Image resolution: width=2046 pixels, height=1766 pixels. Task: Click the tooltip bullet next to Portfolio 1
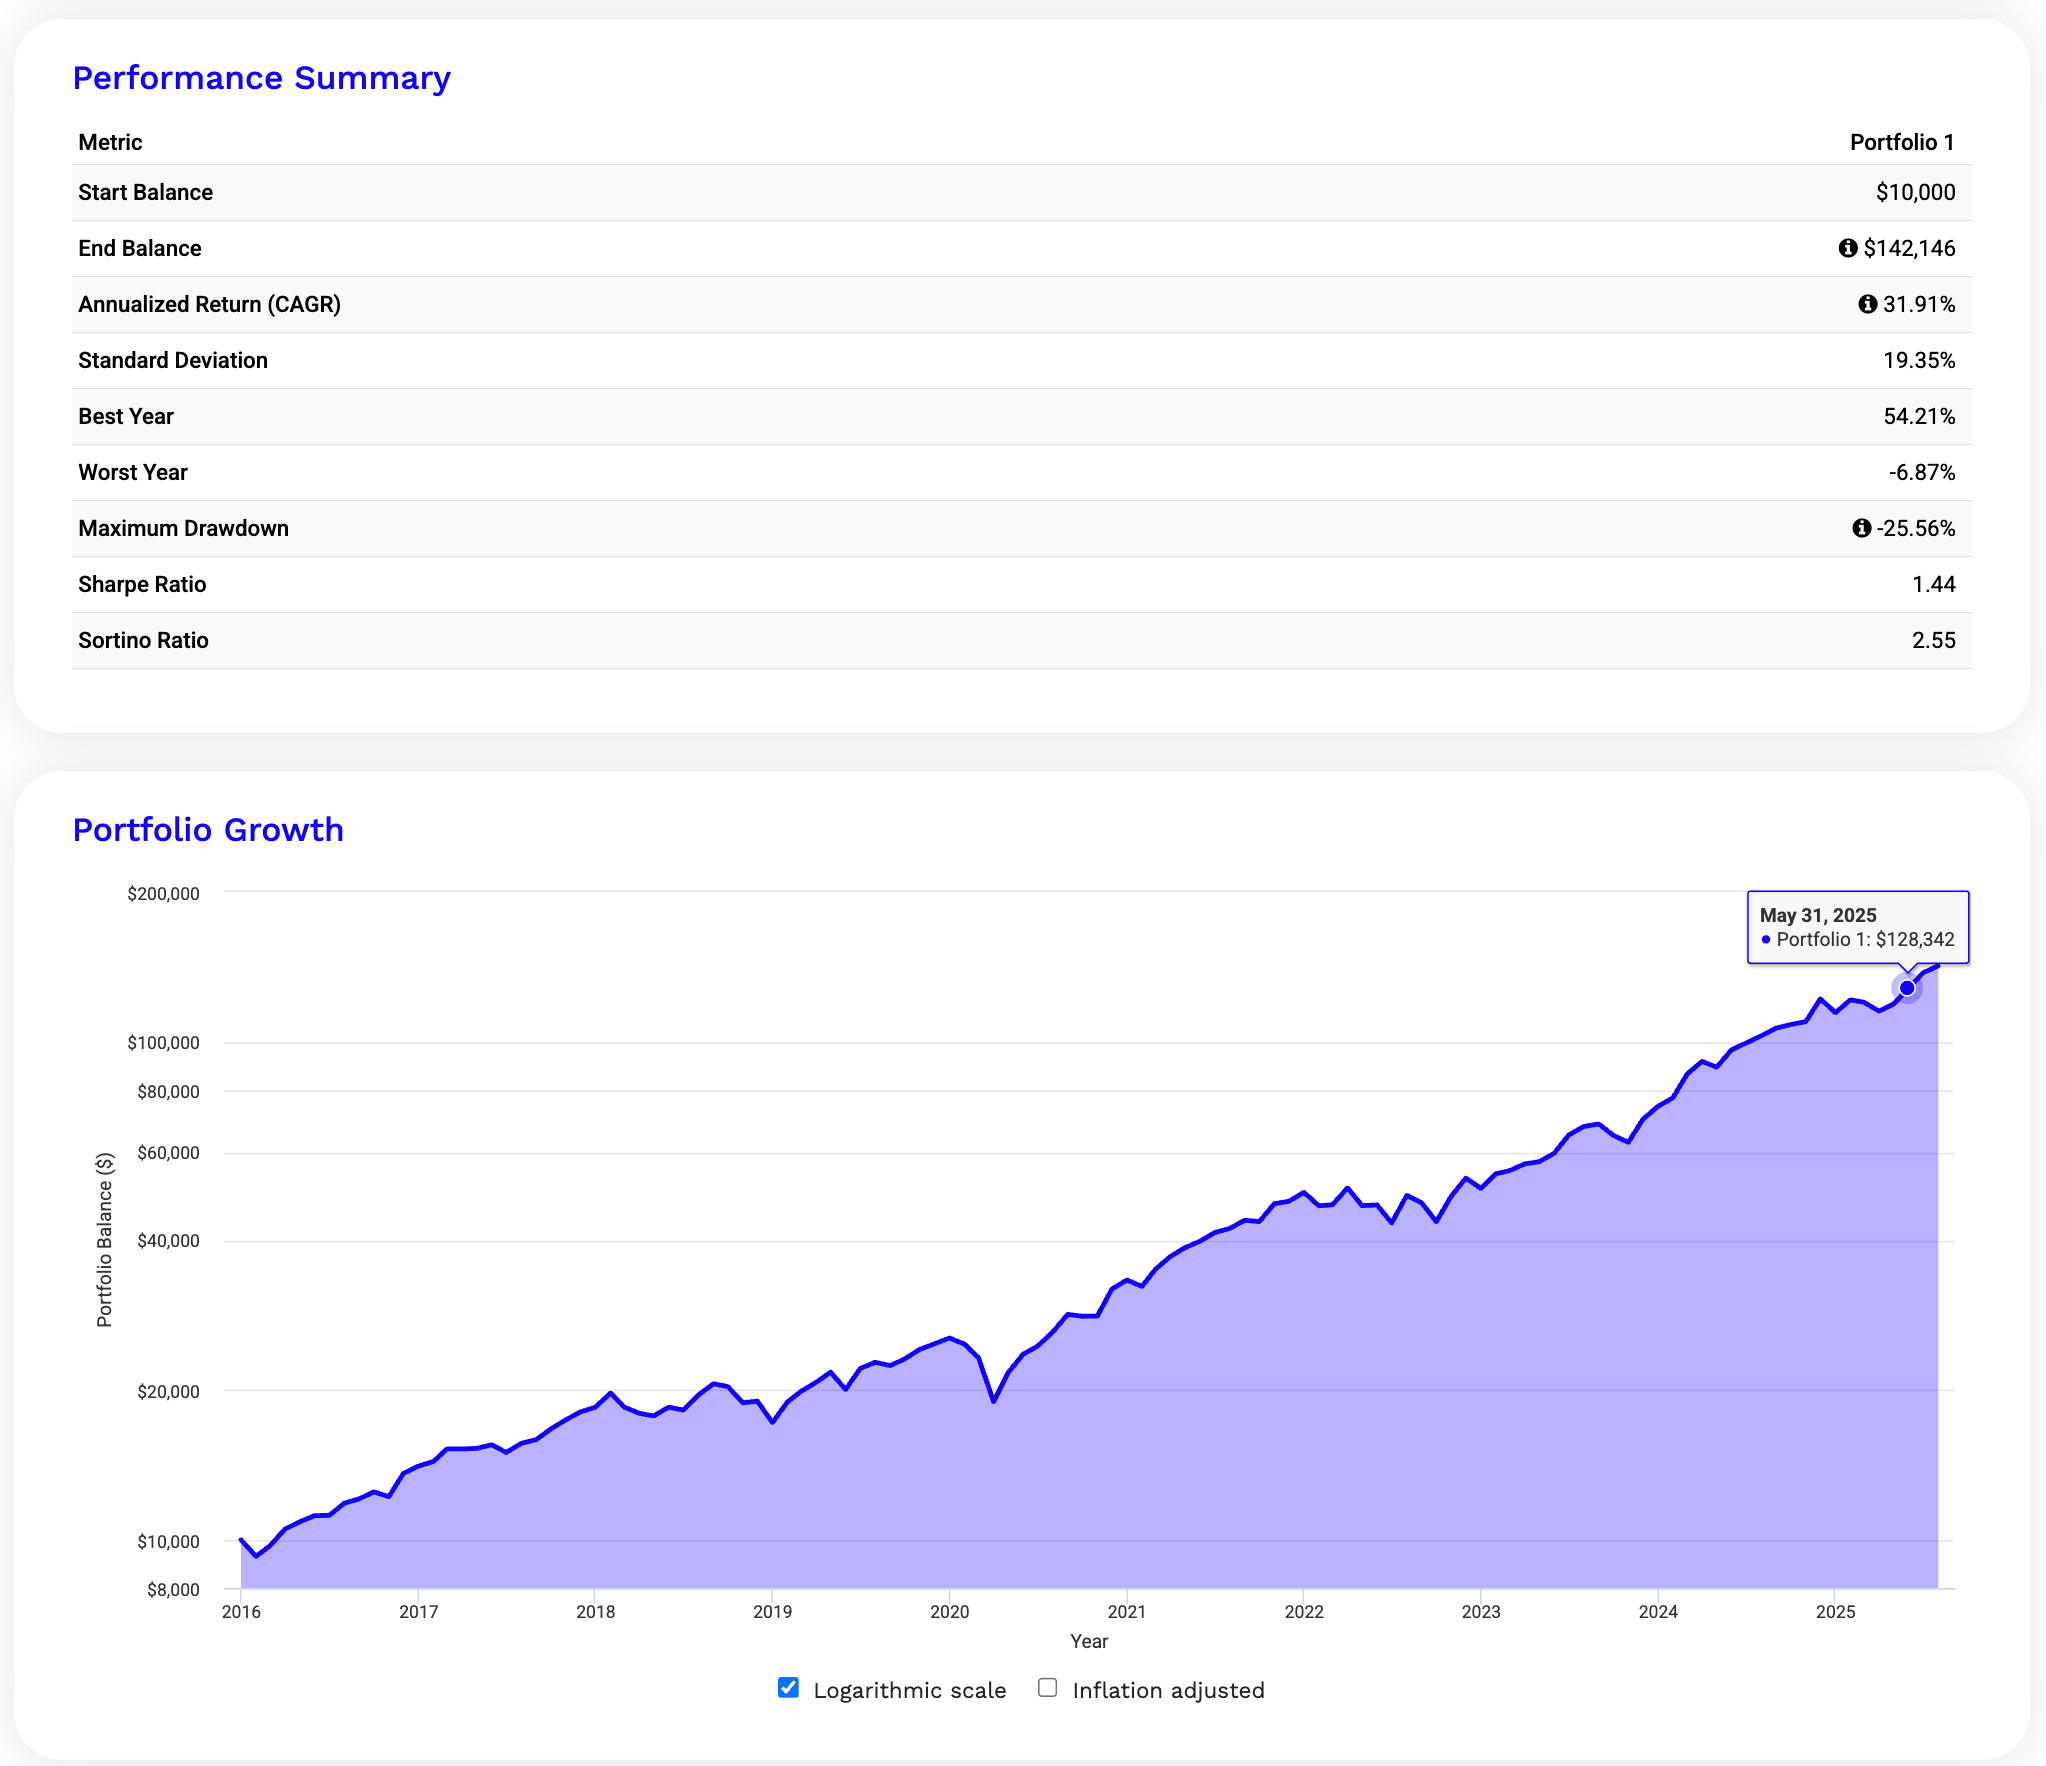pos(1766,940)
